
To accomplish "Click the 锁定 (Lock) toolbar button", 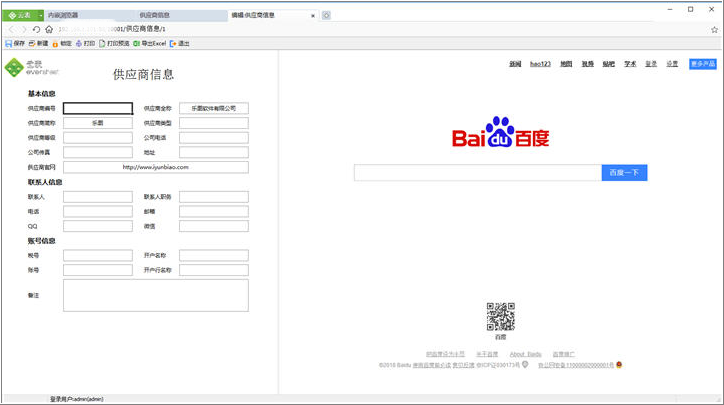I will (x=62, y=43).
